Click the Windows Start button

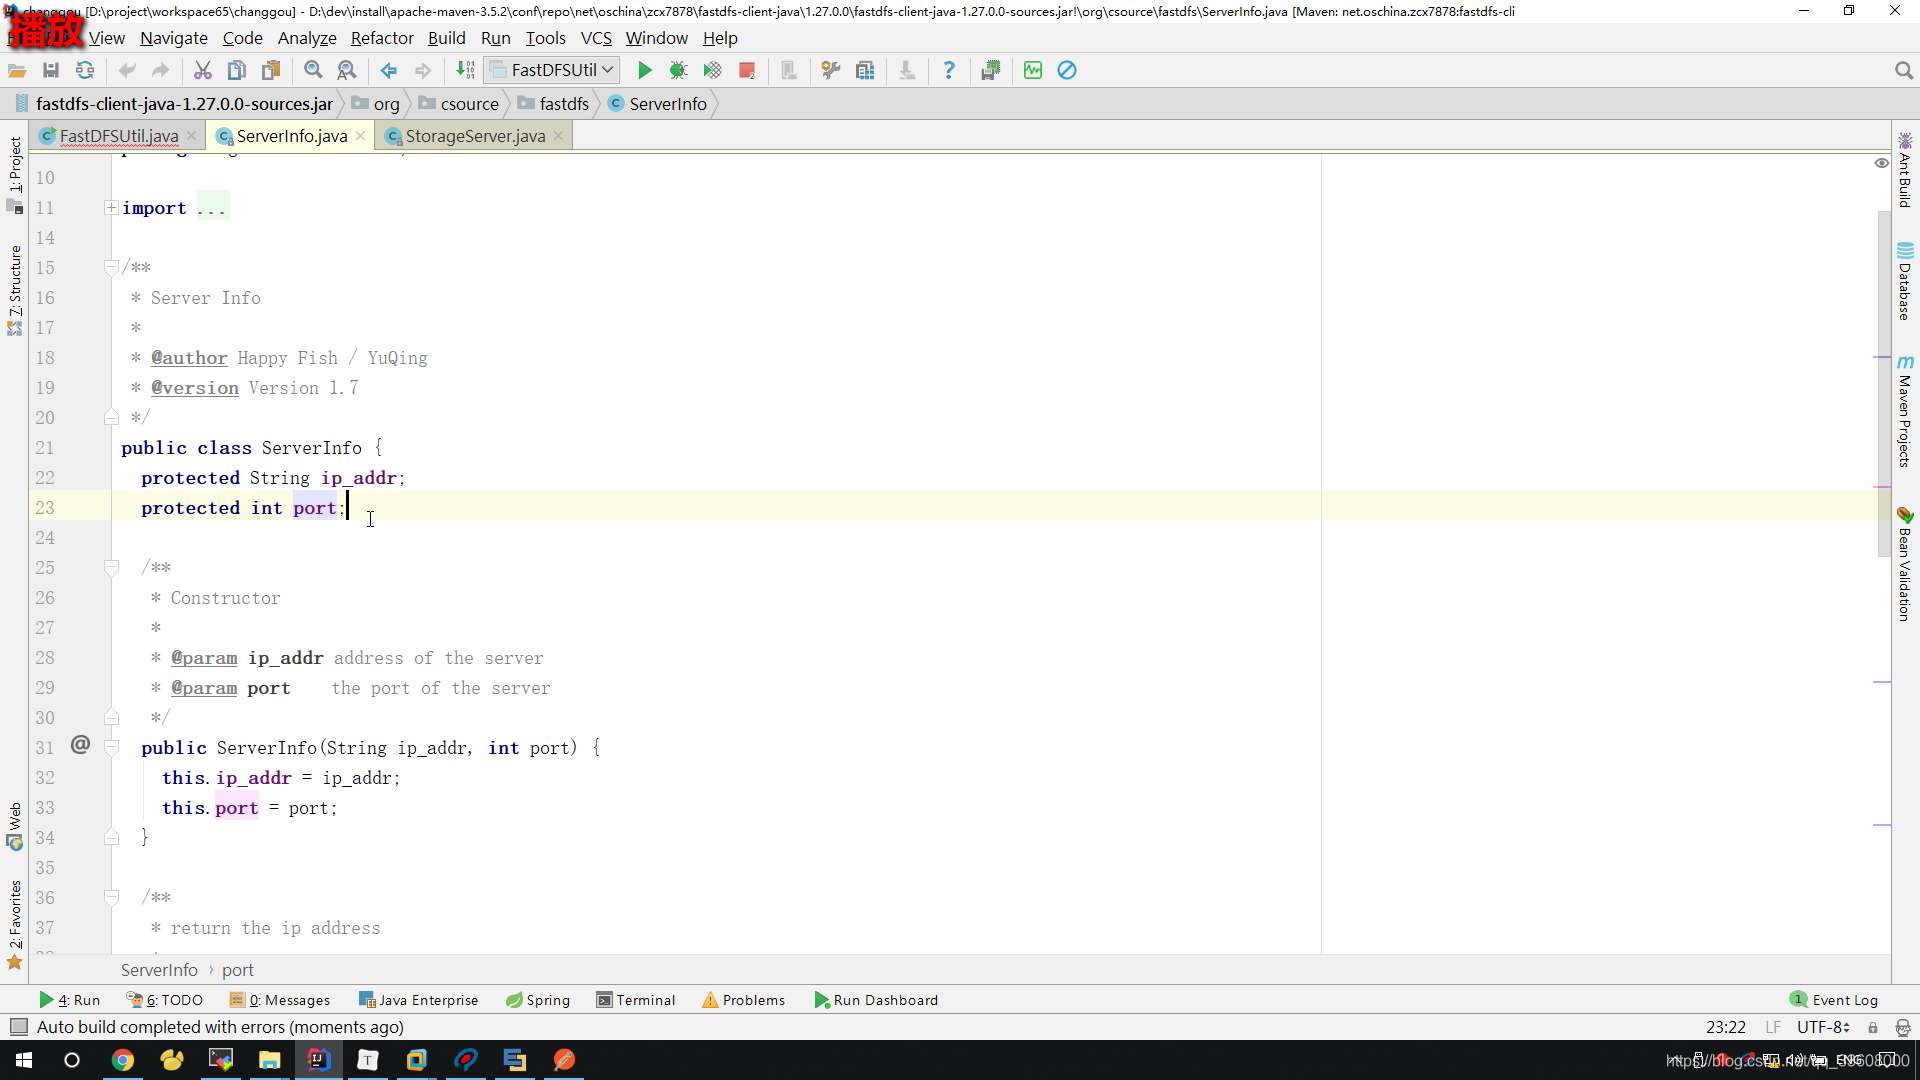click(24, 1060)
